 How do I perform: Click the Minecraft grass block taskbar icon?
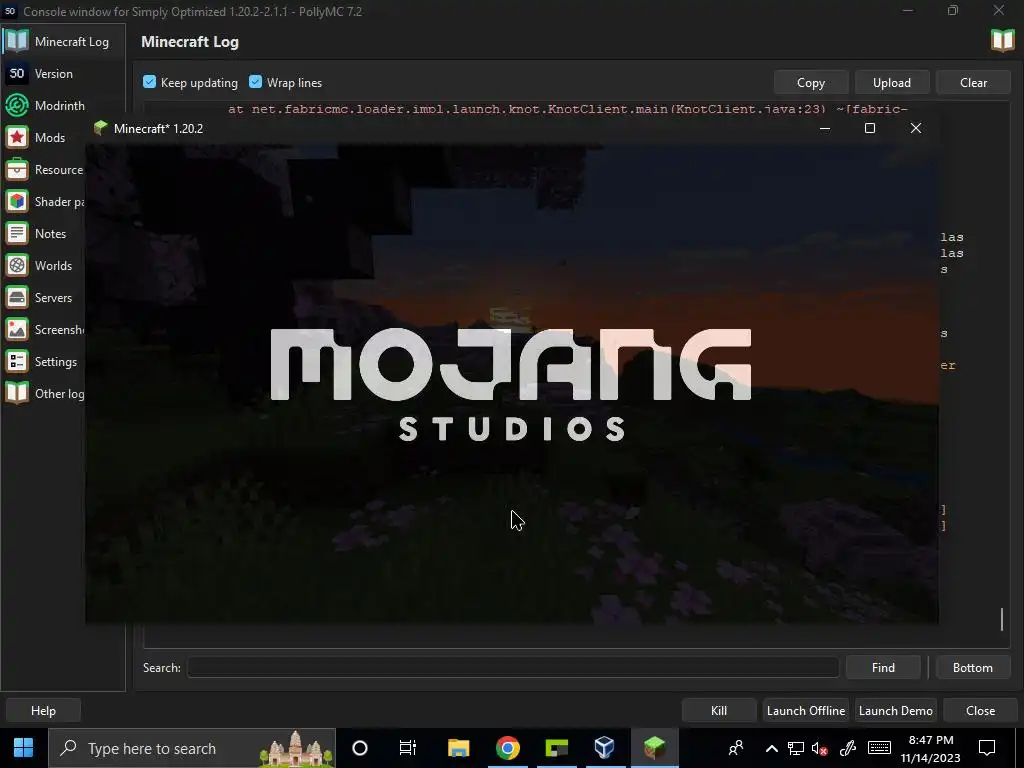pos(654,748)
